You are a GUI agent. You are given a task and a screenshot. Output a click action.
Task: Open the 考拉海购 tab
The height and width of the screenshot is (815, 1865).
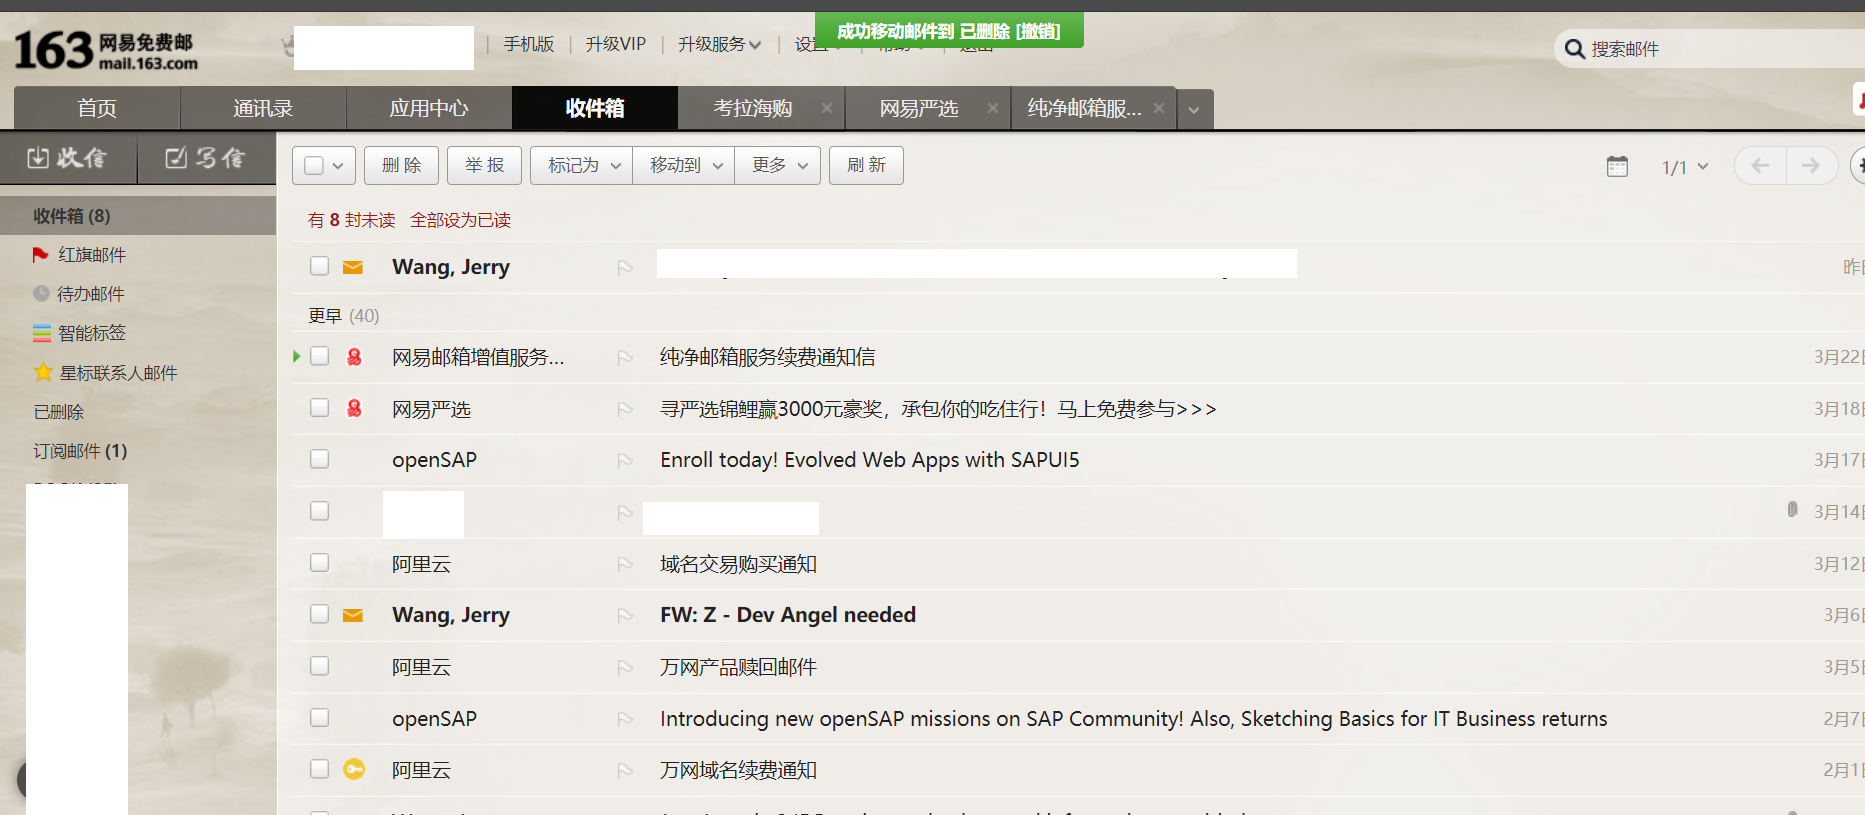tap(753, 108)
